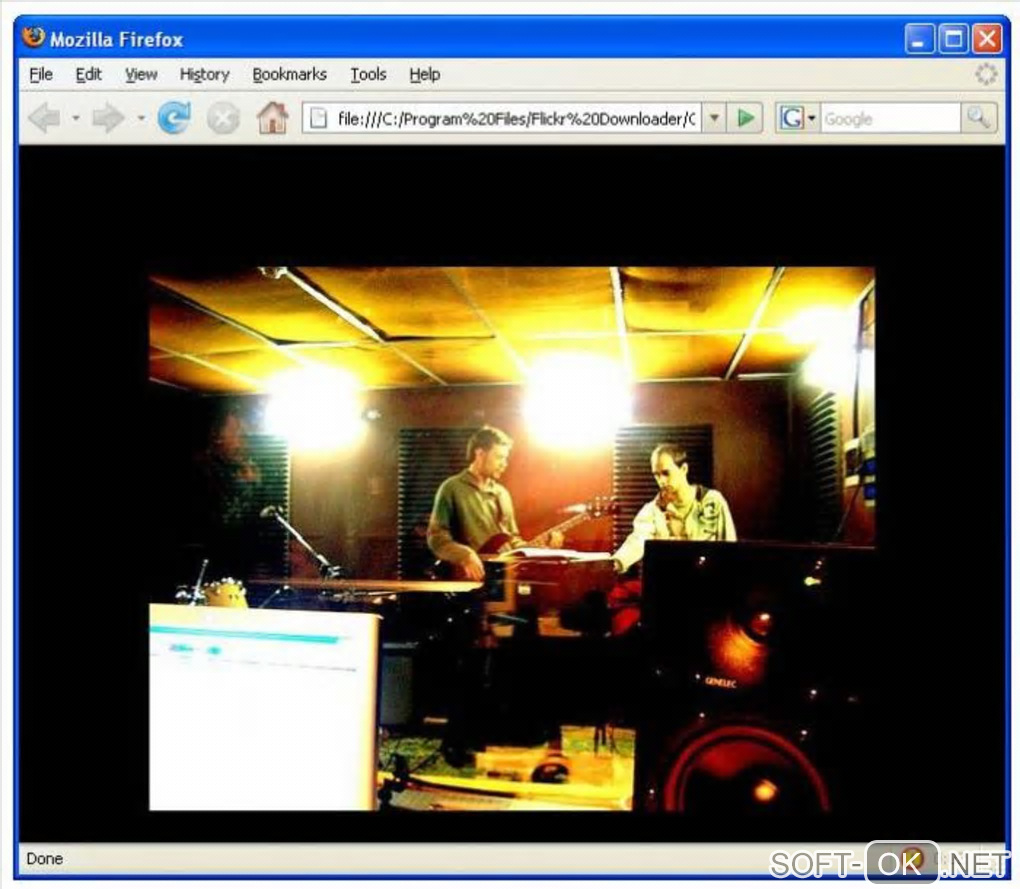Open the File menu
The image size is (1020, 889).
coord(41,75)
